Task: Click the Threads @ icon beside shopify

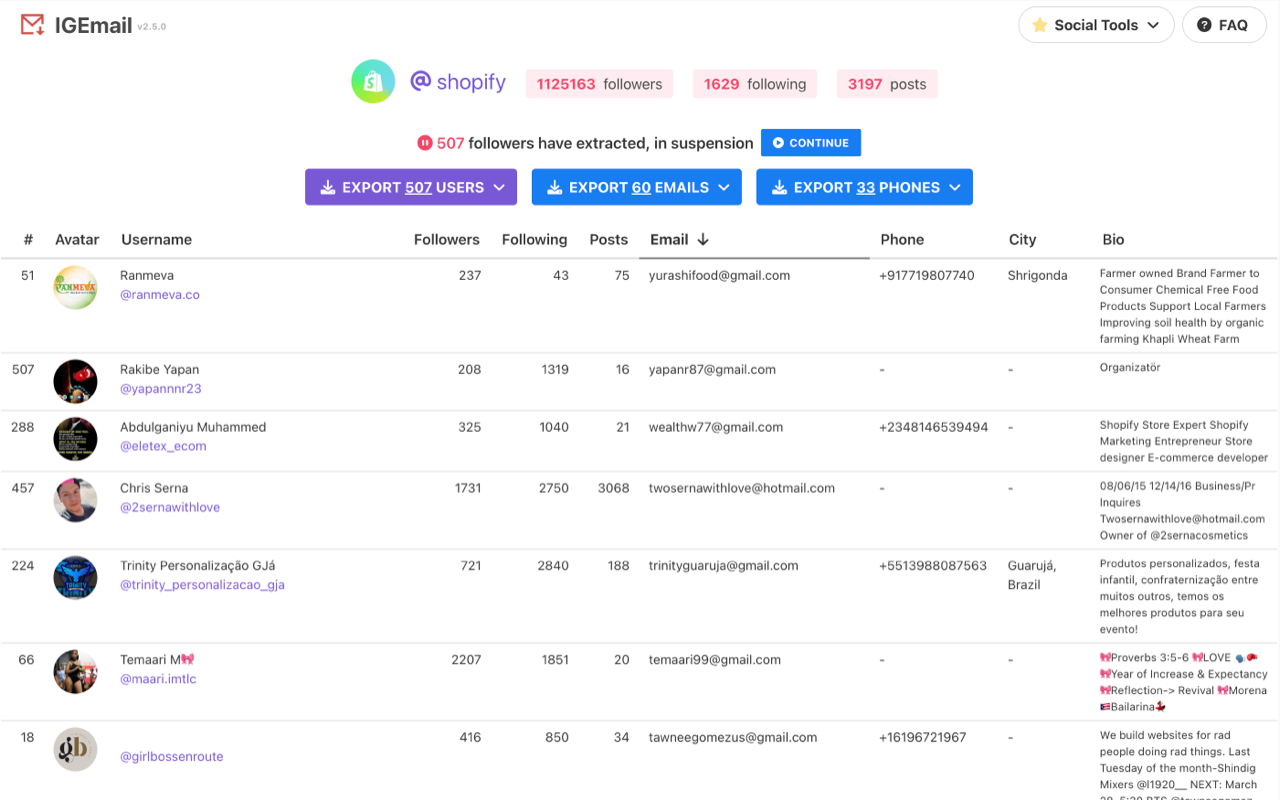Action: click(421, 81)
